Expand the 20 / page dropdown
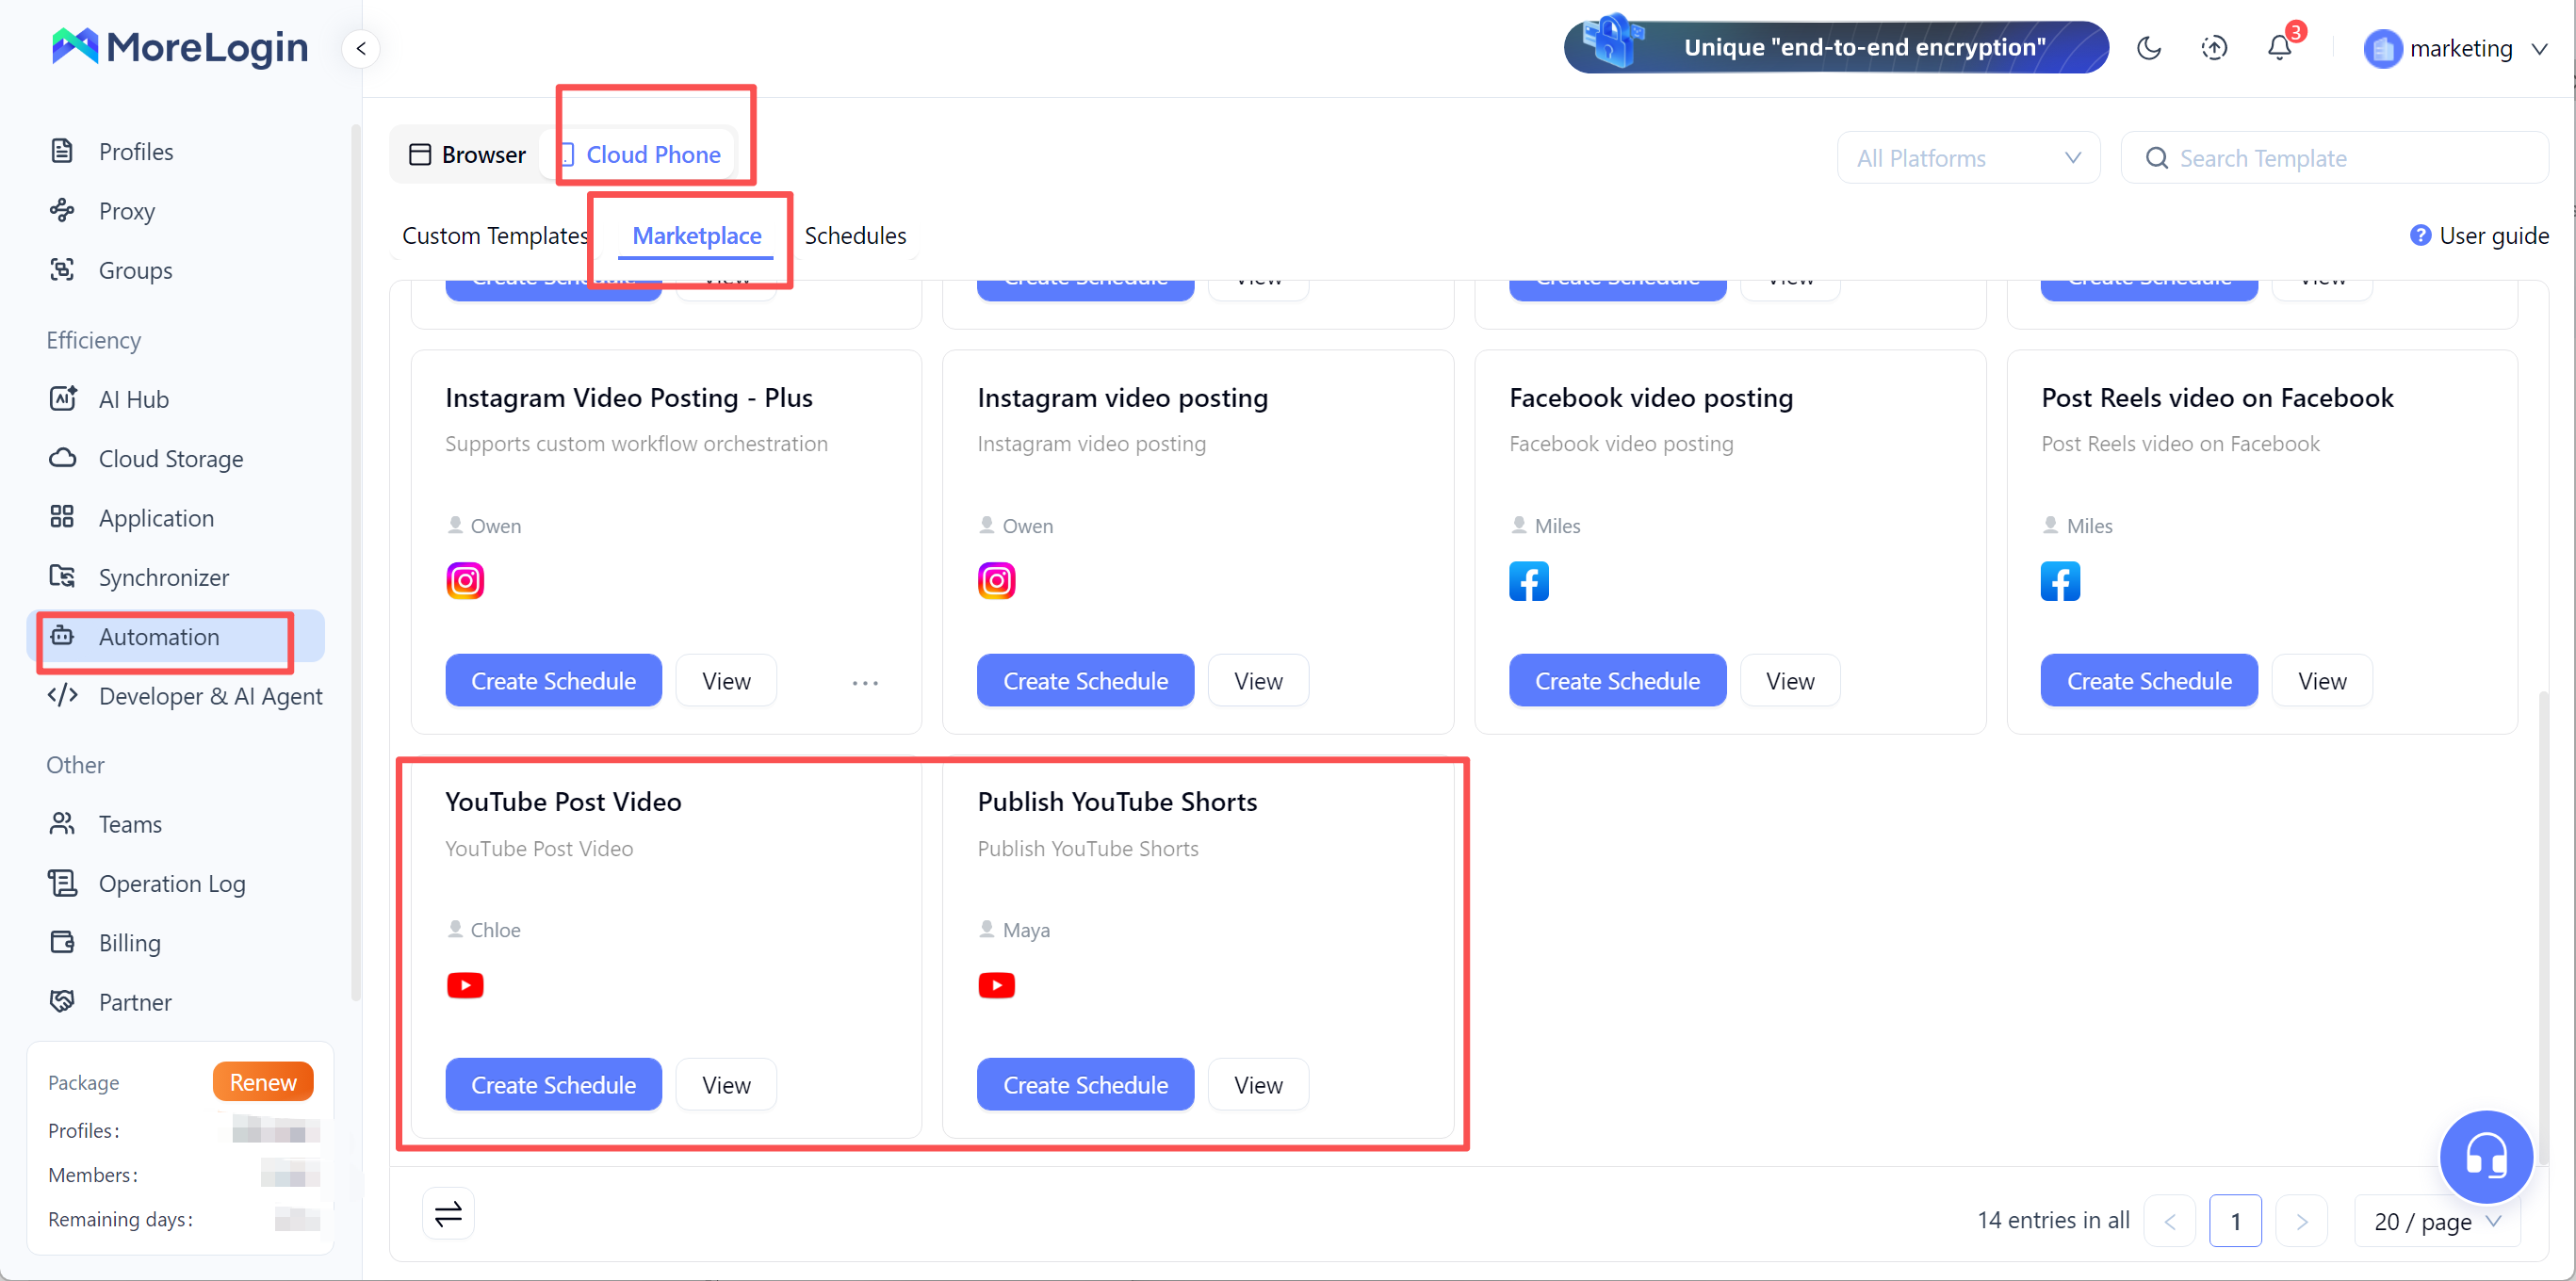 click(2436, 1221)
